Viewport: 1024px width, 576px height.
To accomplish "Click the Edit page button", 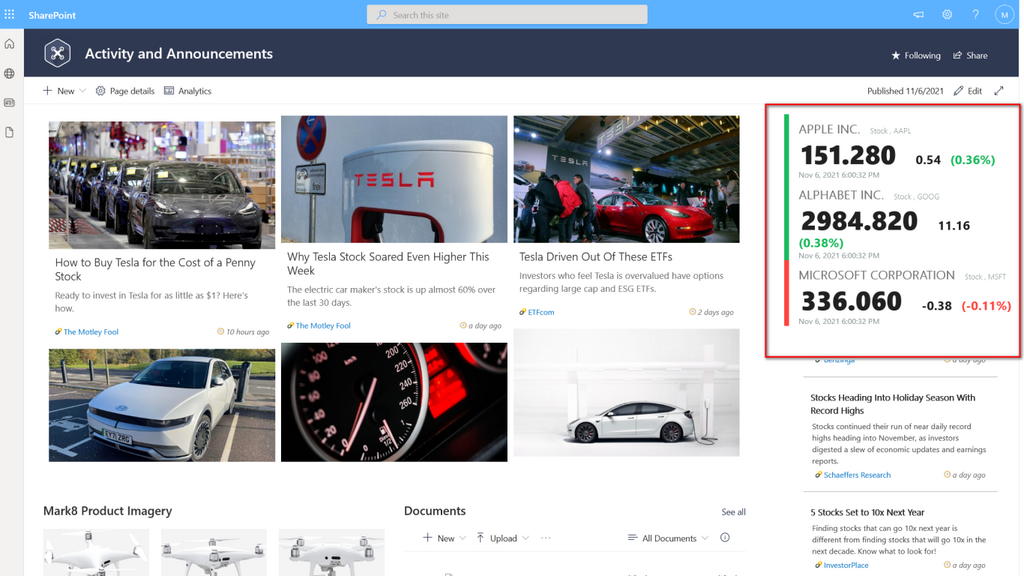I will pyautogui.click(x=968, y=91).
